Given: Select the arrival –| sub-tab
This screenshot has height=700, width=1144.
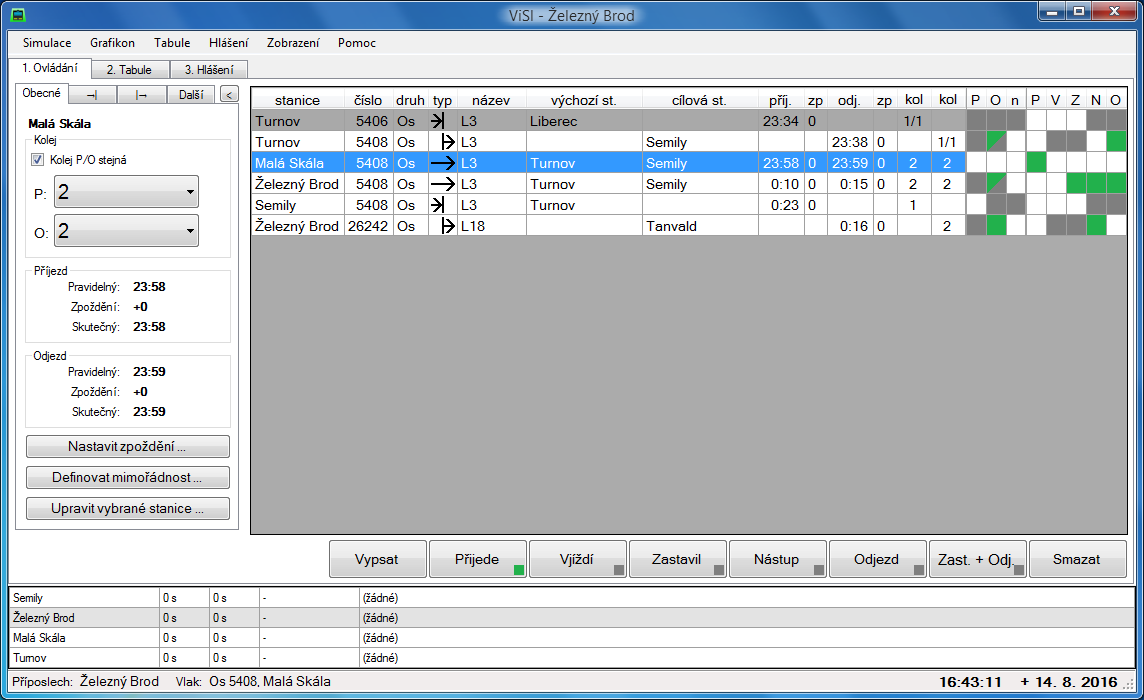Looking at the screenshot, I should (x=92, y=95).
